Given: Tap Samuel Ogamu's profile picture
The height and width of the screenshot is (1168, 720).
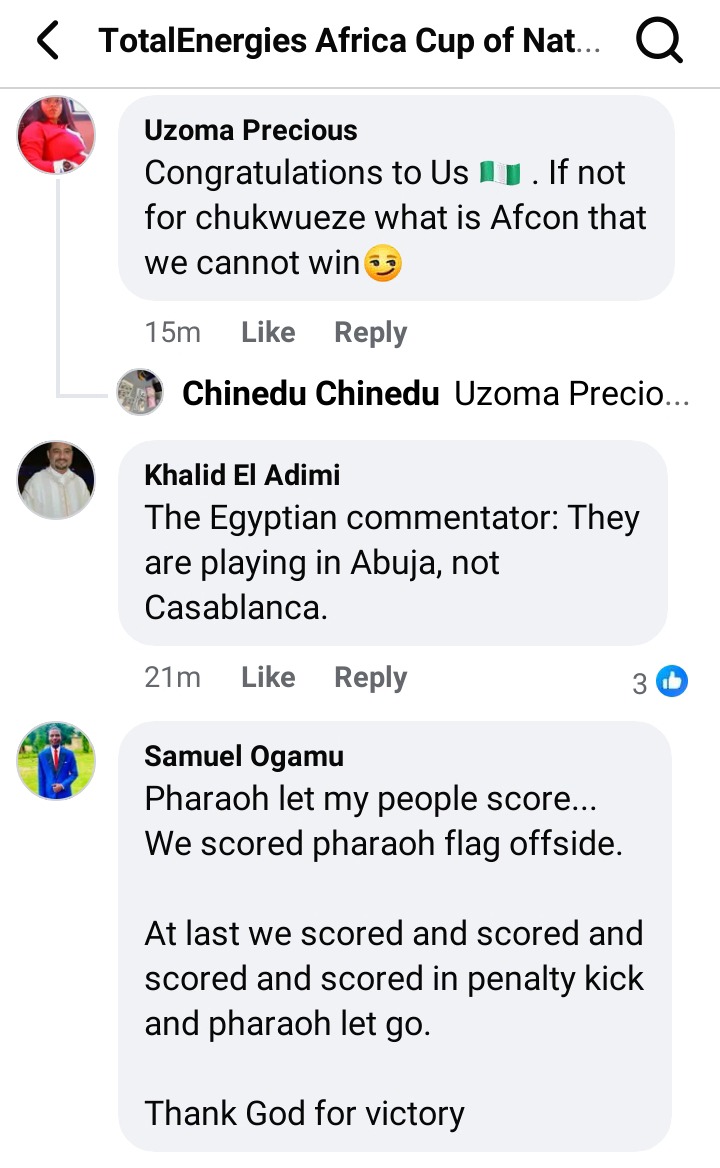Looking at the screenshot, I should (56, 761).
